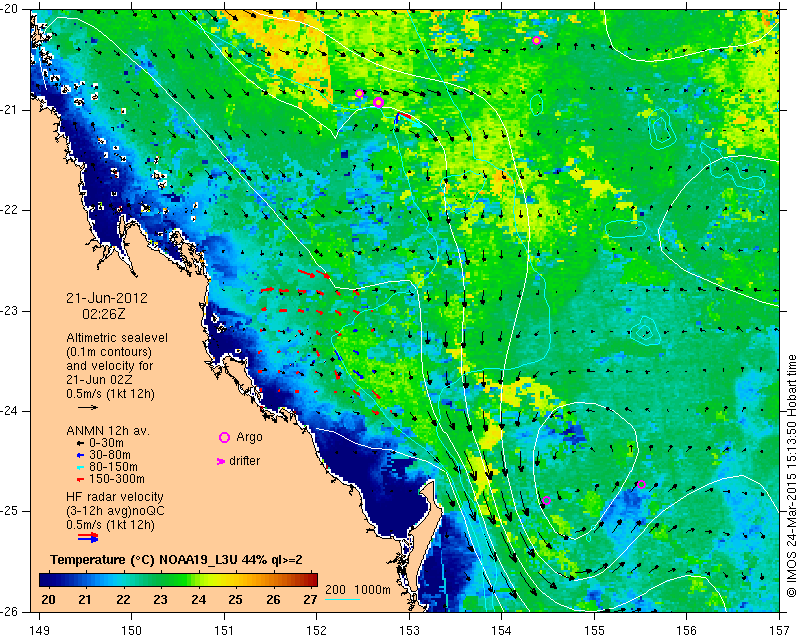The height and width of the screenshot is (640, 800).
Task: Click the longitude axis label 150
Action: point(132,630)
